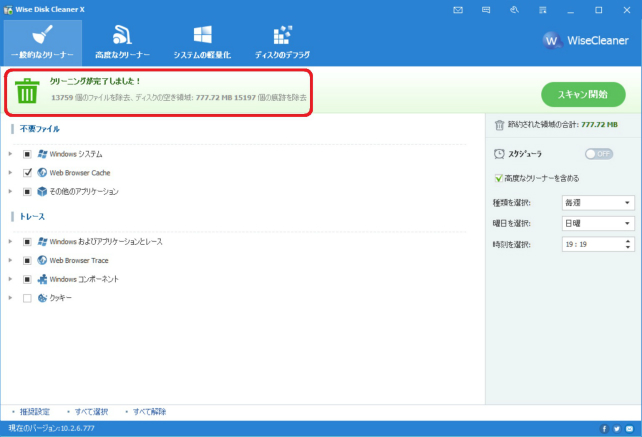This screenshot has height=437, width=642.
Task: Expand the Web Browser Trace tree row
Action: pos(11,260)
